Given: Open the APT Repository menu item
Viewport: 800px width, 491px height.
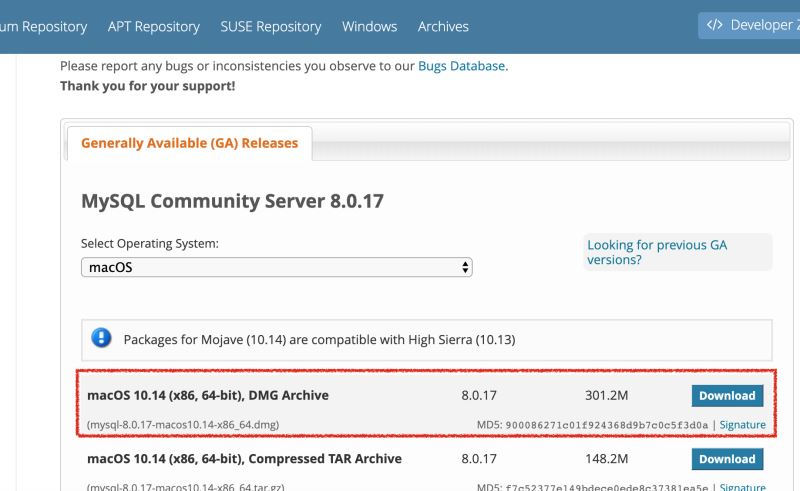Looking at the screenshot, I should 154,26.
